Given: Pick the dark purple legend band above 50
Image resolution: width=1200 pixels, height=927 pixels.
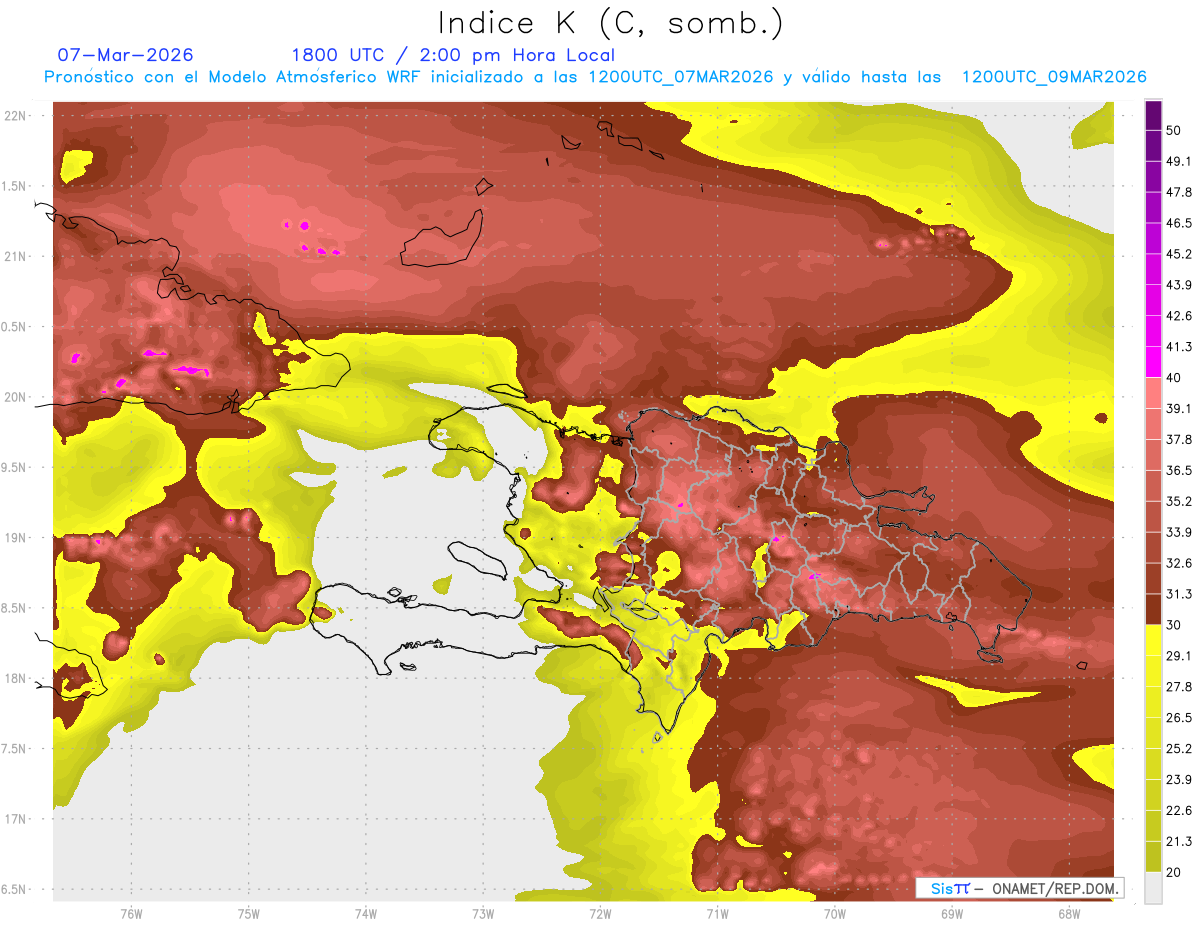Looking at the screenshot, I should (1153, 115).
